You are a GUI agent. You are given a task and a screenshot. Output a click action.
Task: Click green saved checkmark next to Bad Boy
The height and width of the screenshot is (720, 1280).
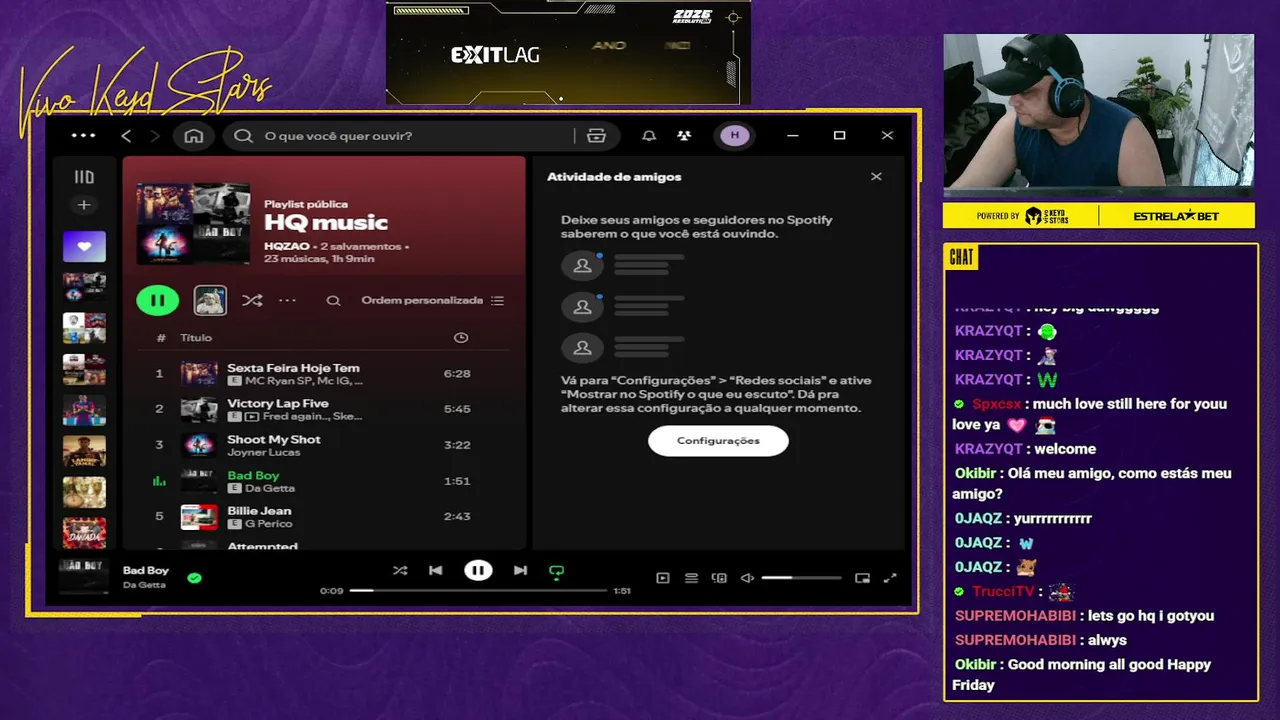194,577
